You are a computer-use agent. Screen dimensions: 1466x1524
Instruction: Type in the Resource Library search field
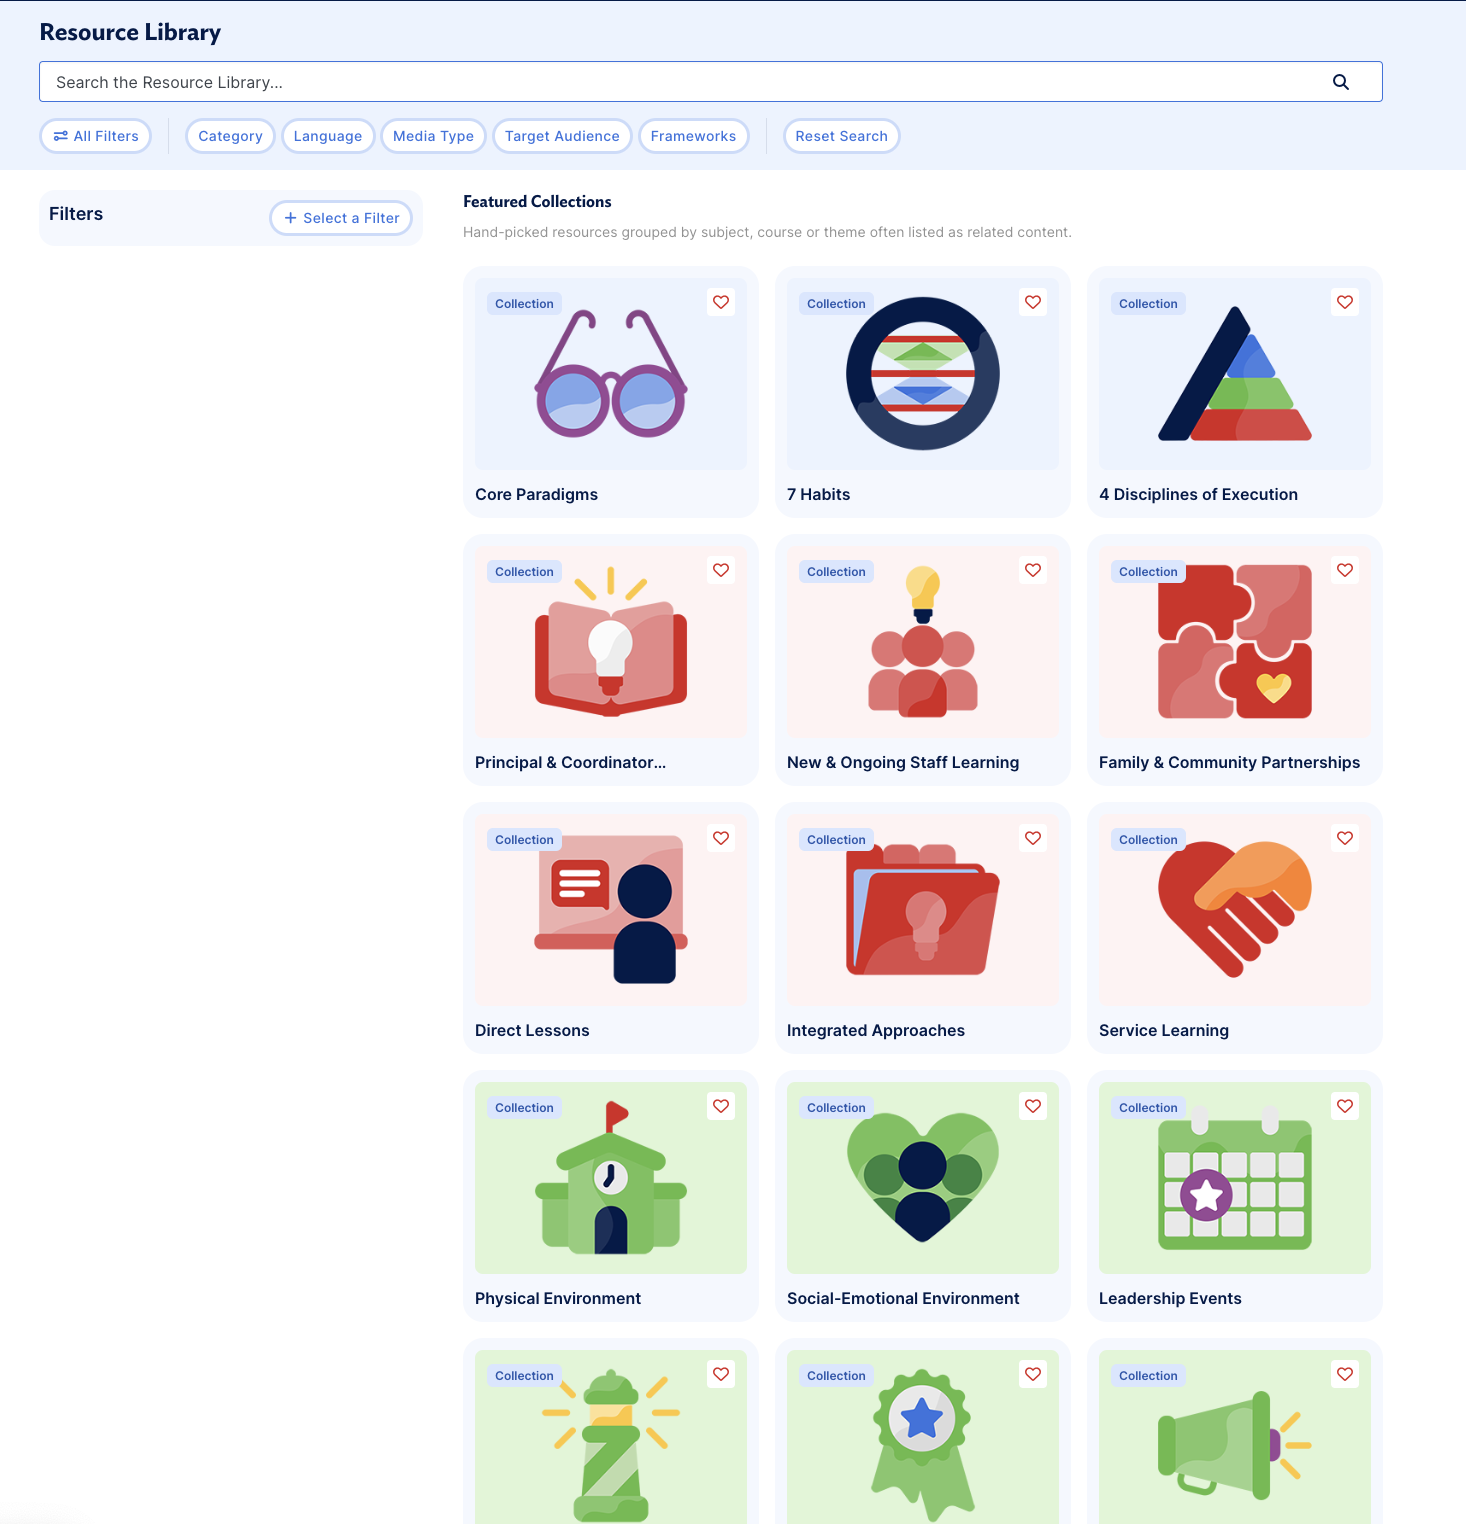tap(680, 82)
